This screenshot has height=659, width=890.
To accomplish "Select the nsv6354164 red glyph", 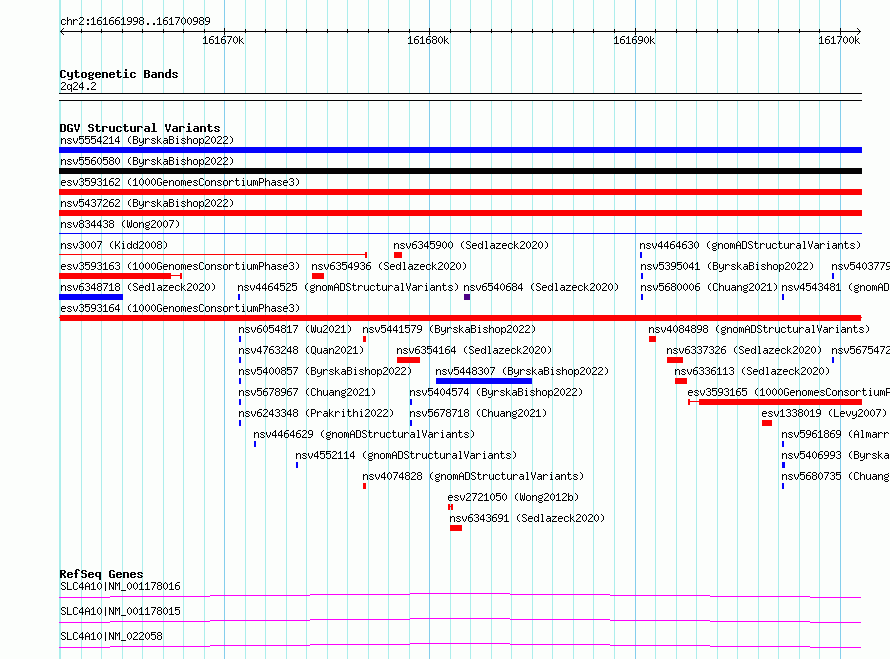I will tap(408, 360).
